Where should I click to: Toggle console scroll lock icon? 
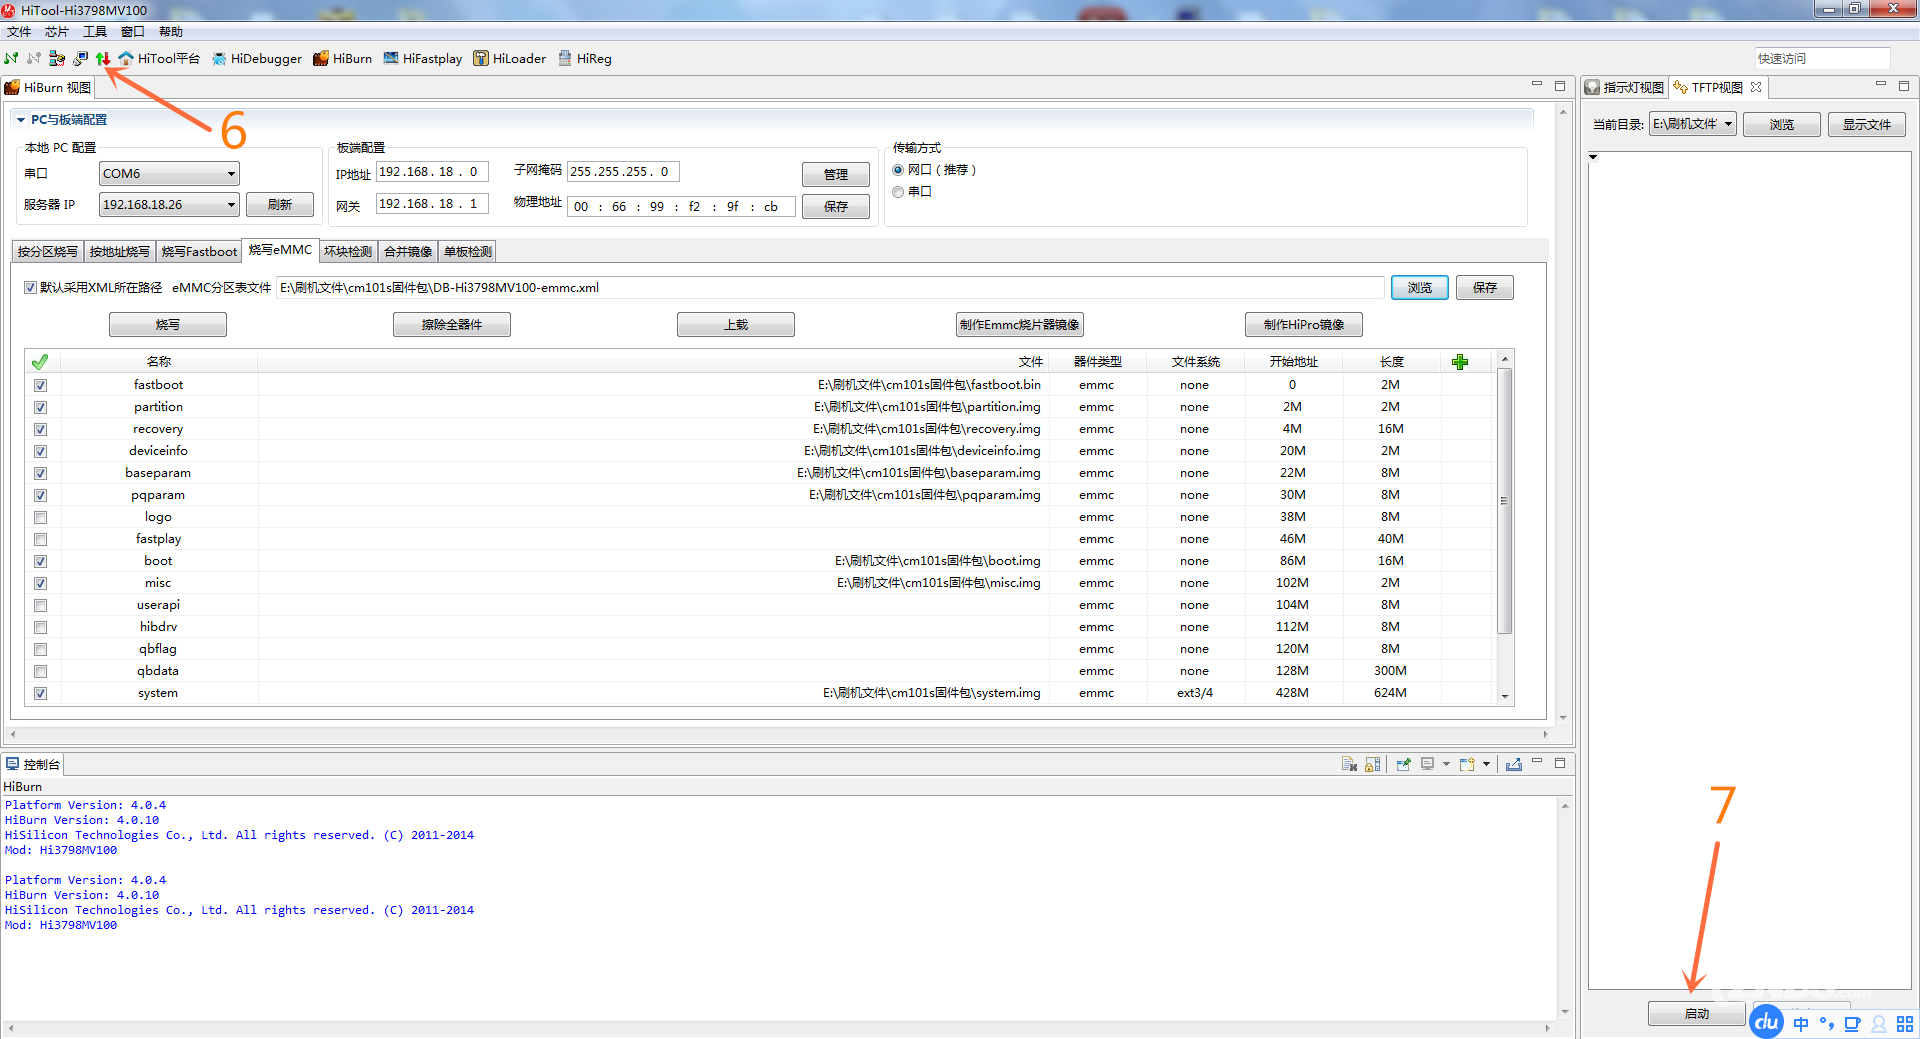click(x=1372, y=764)
